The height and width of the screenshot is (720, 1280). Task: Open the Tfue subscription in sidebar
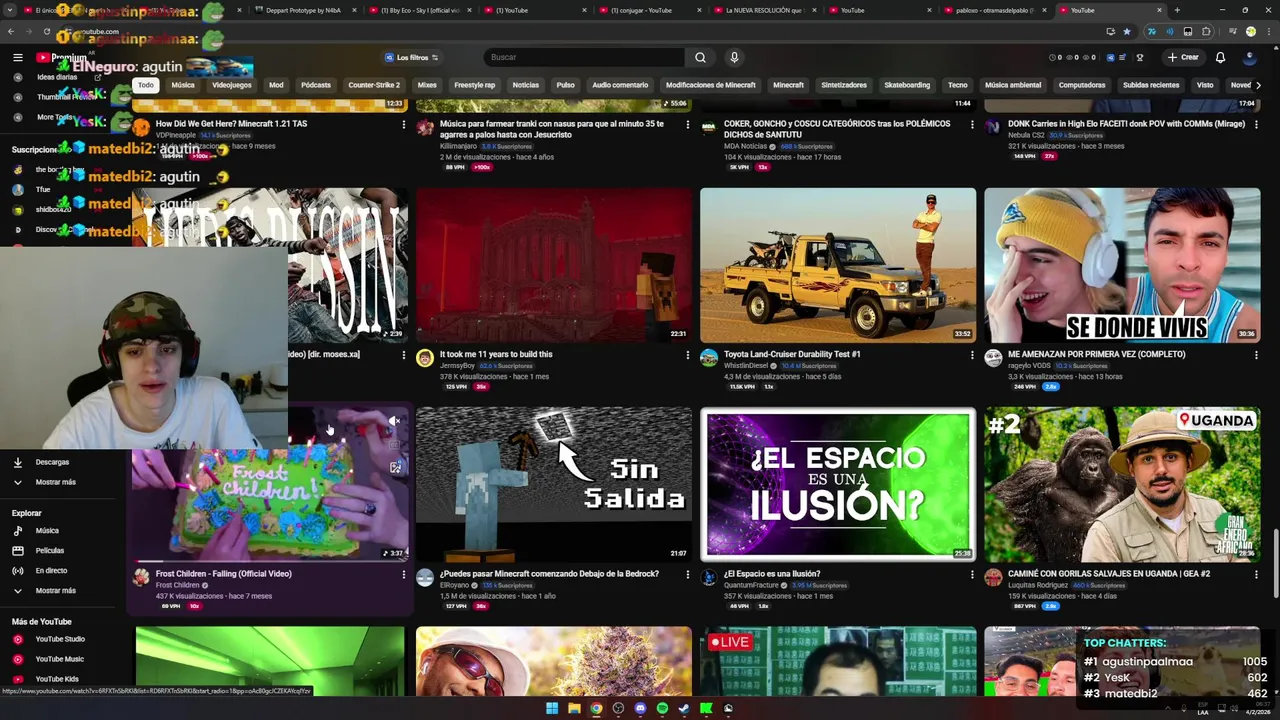click(43, 189)
